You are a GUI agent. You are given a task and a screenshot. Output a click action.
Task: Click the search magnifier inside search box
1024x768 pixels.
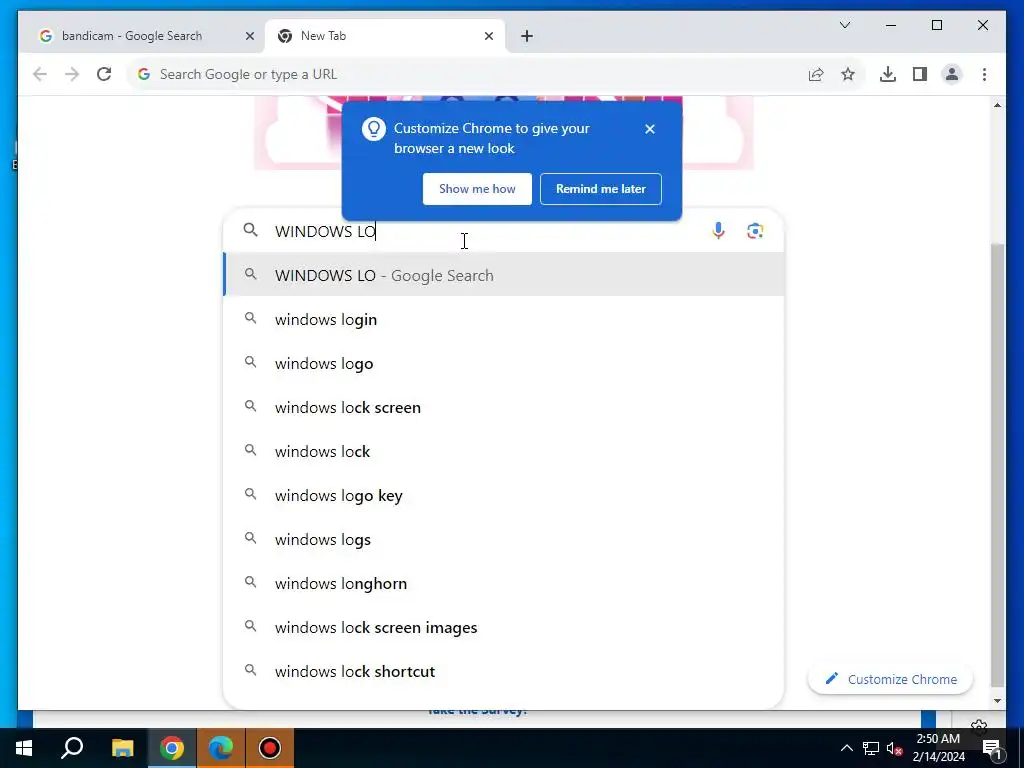pos(251,230)
